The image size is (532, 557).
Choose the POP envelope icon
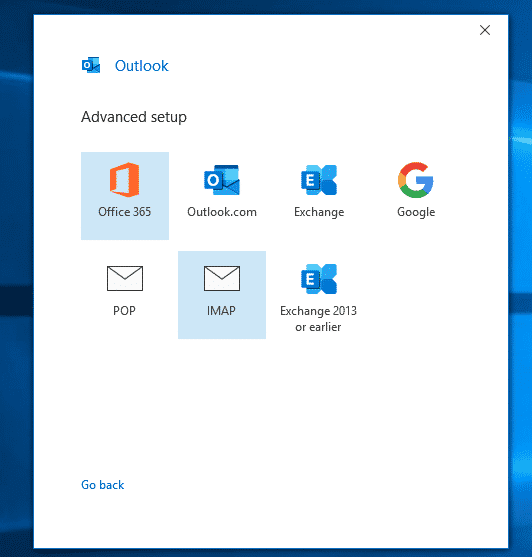click(125, 278)
